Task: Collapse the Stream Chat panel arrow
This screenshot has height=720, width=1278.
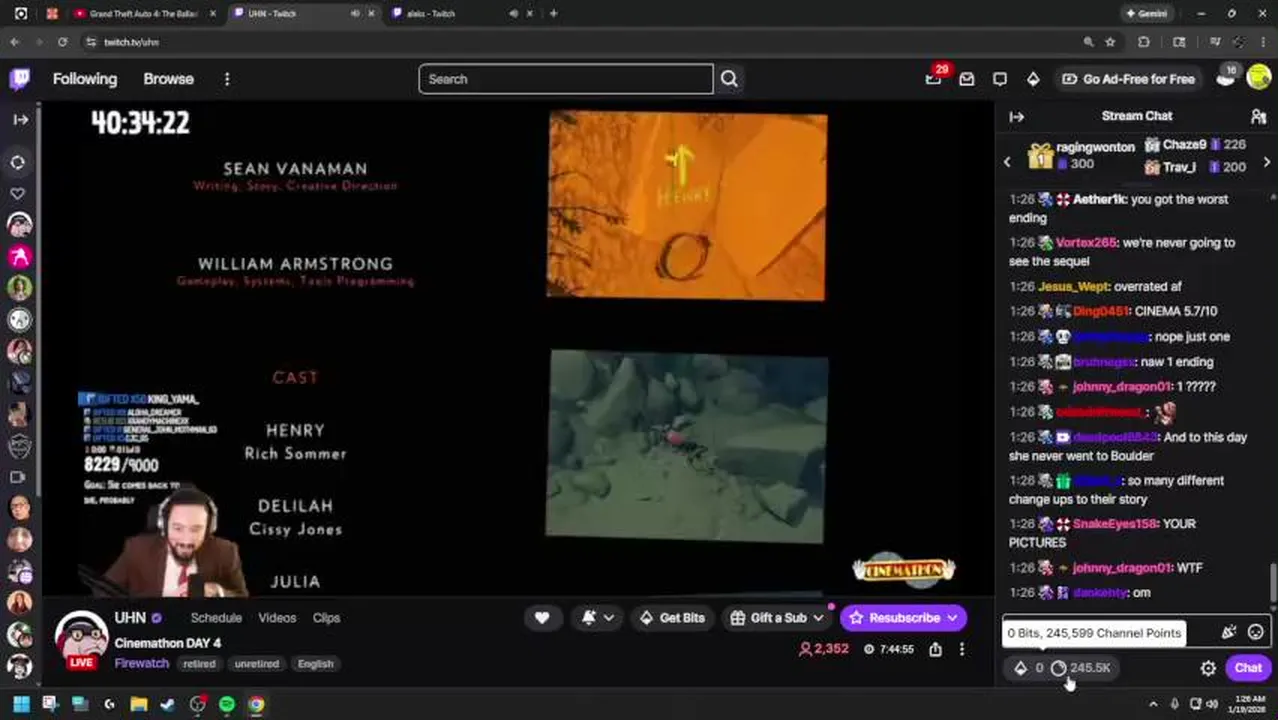Action: point(1017,117)
